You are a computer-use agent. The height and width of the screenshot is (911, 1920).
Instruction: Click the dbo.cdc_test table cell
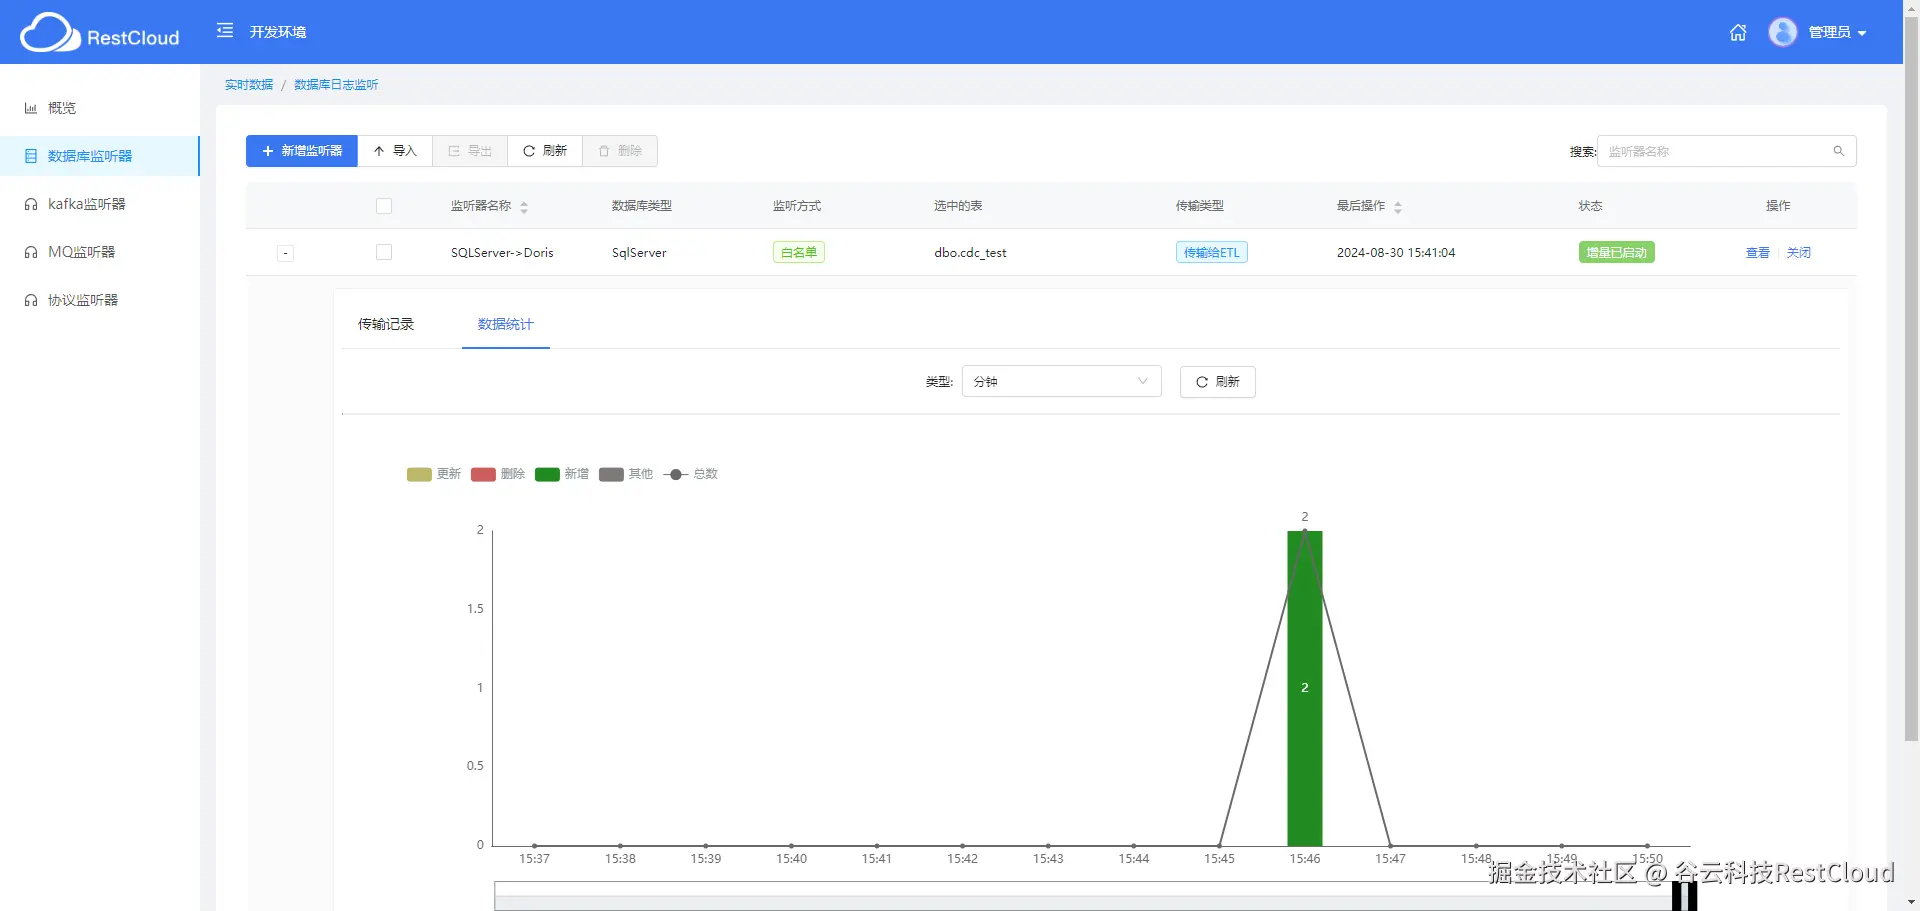pos(970,253)
